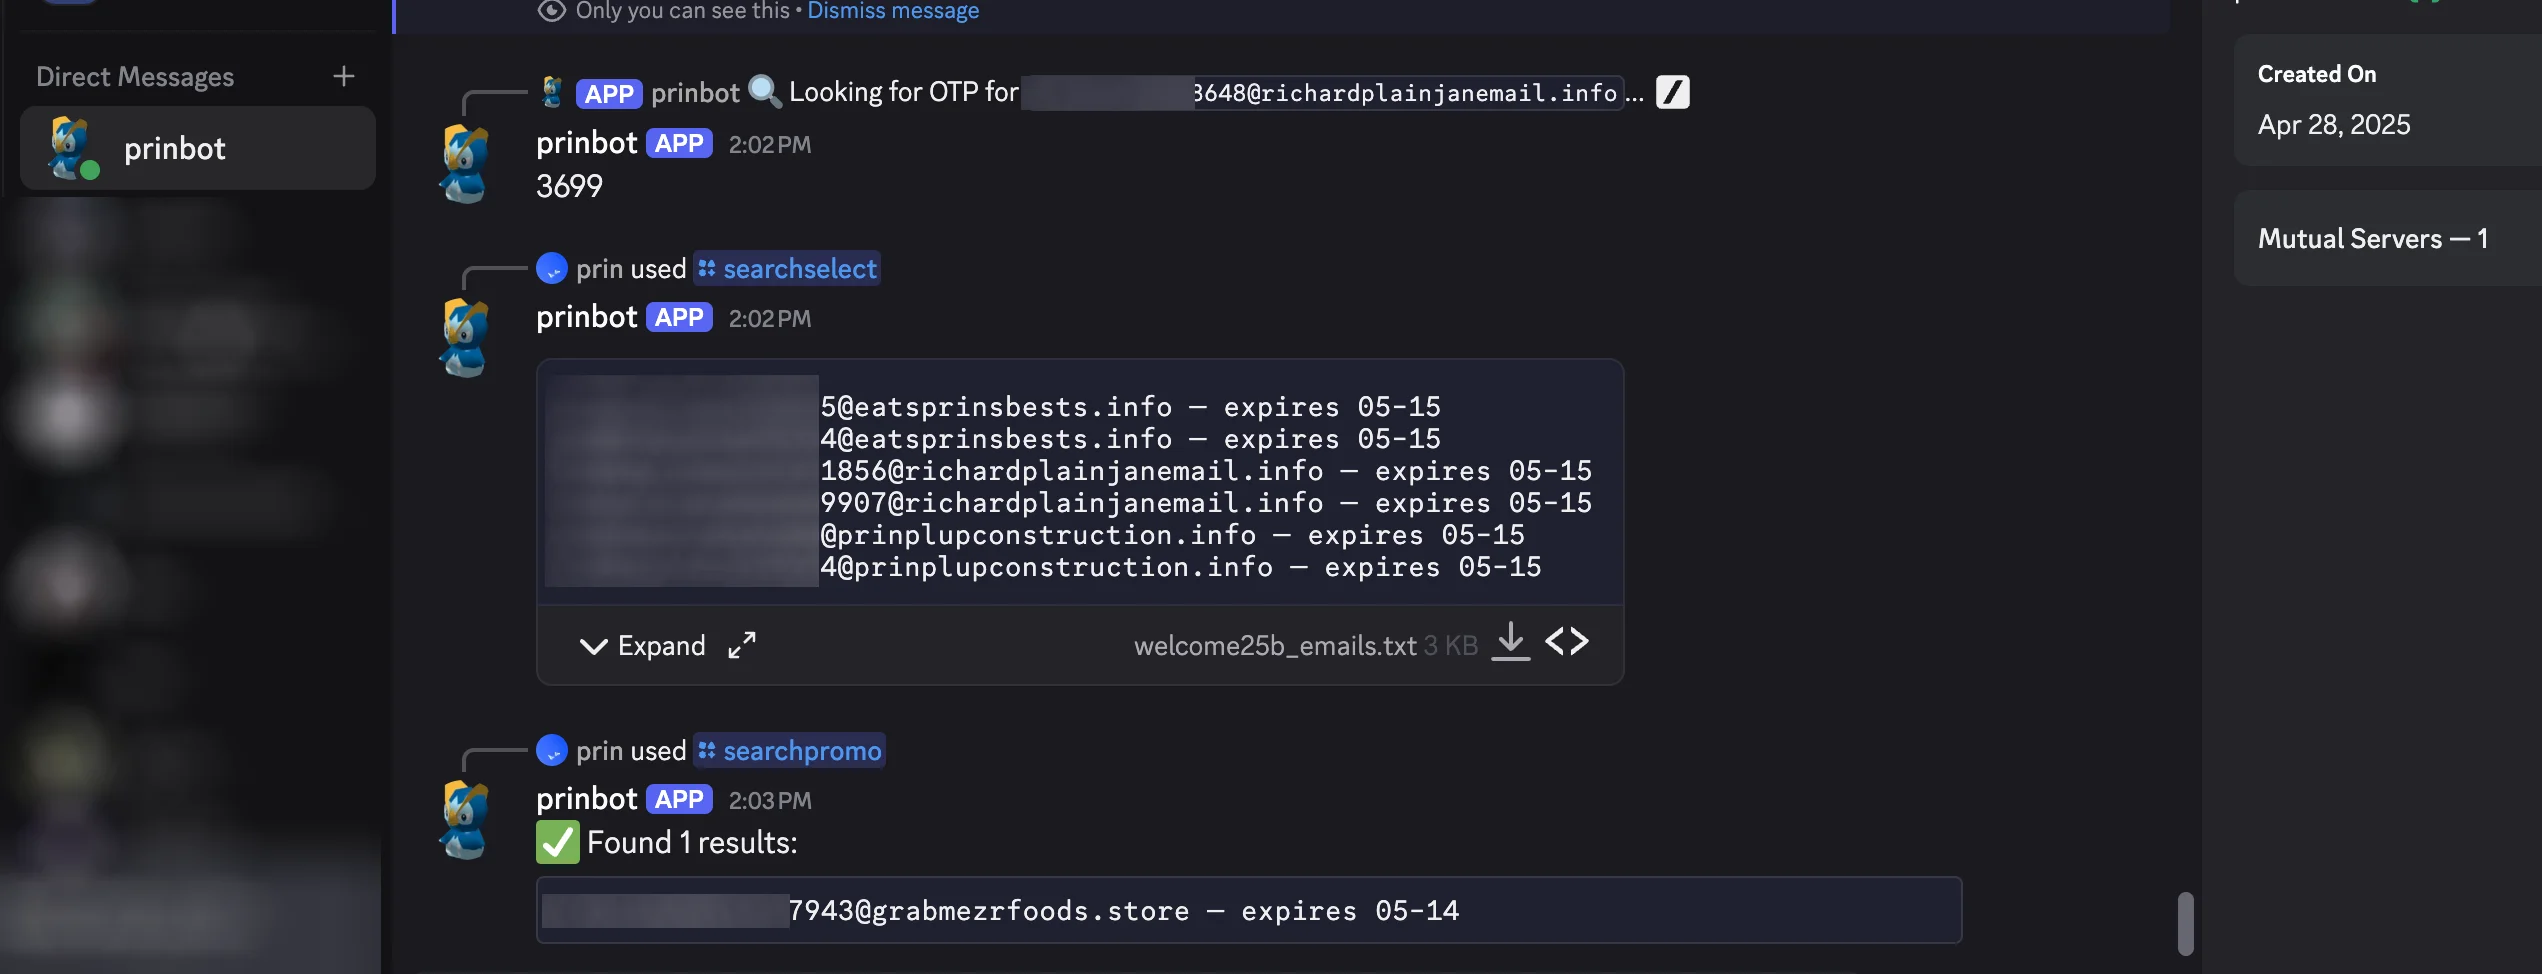
Task: Click prinbot's avatar beside the 3699 message
Action: pyautogui.click(x=466, y=163)
